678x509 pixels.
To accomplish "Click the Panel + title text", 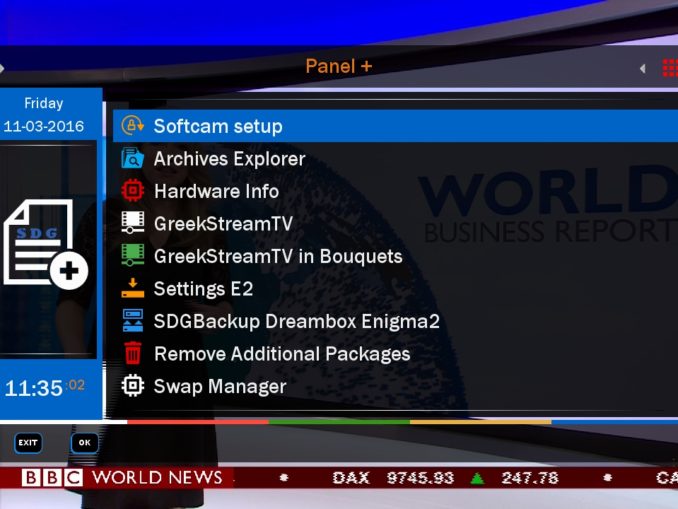I will coord(339,67).
